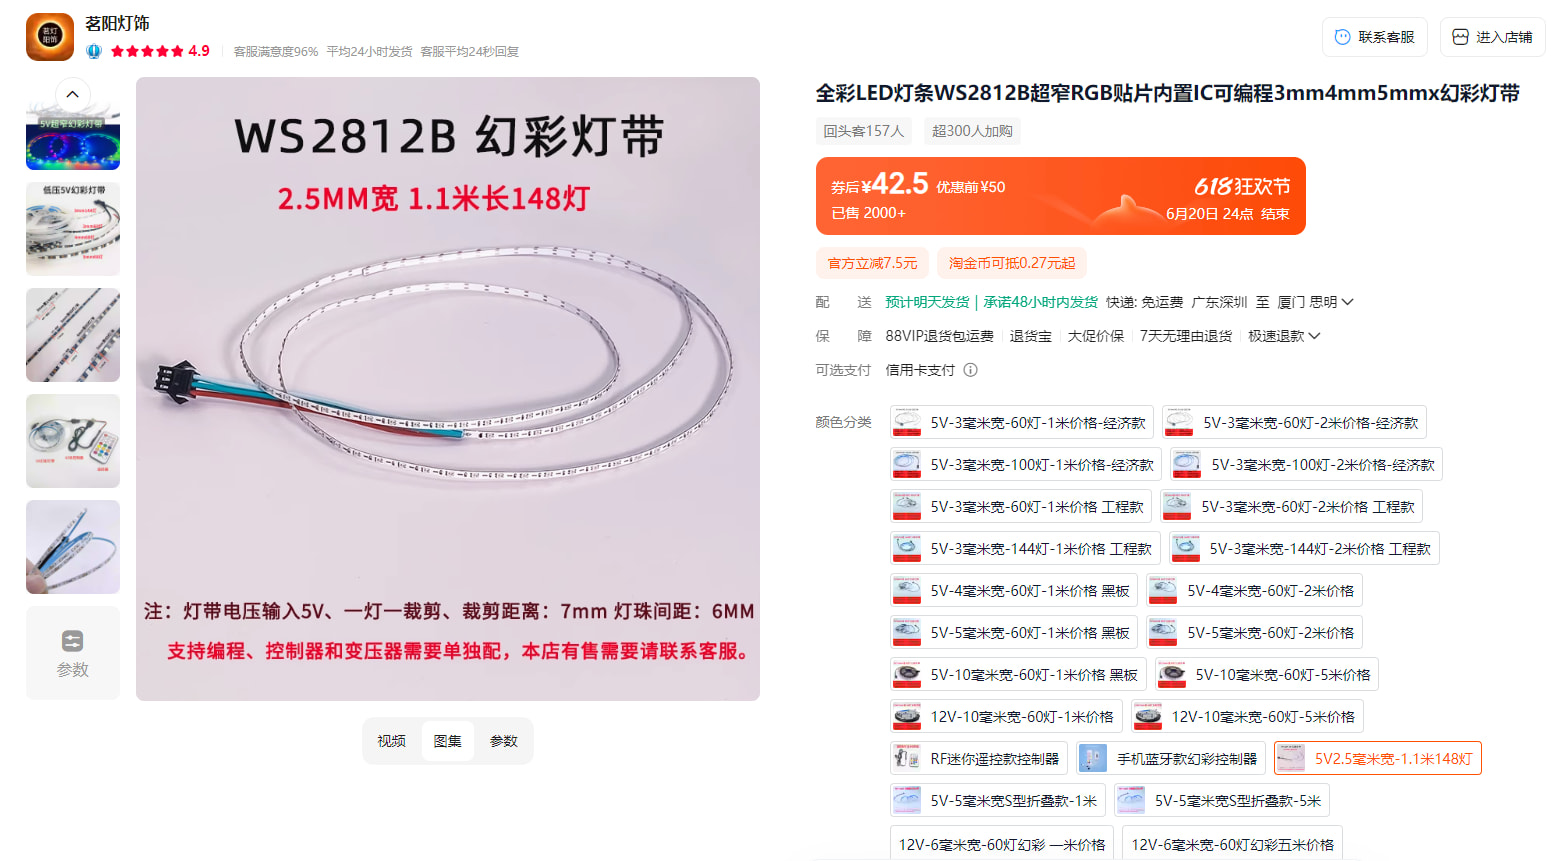Viewport: 1567px width, 861px height.
Task: Click the 淘金币可抵0.27元起 tag
Action: pos(1012,263)
